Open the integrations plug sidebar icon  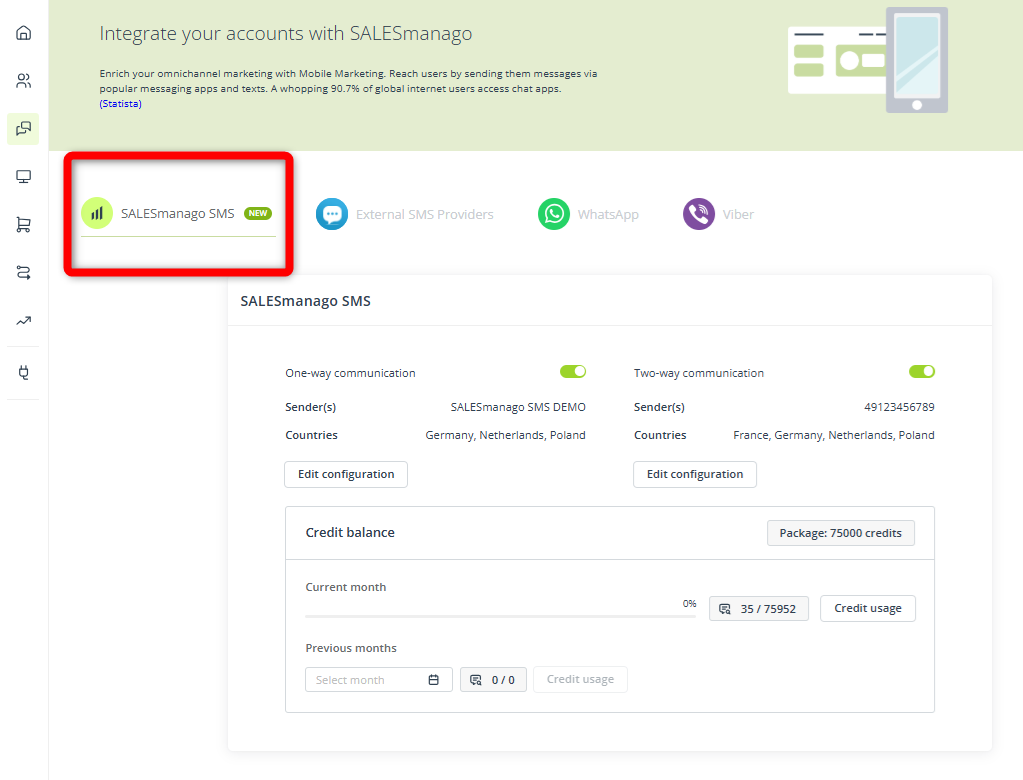coord(23,373)
